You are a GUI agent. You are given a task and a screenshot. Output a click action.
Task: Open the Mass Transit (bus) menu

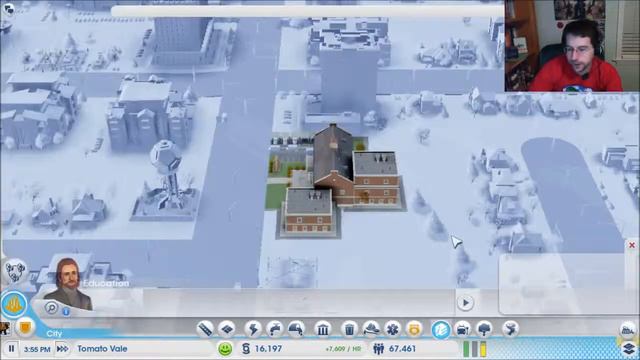[x=462, y=329]
